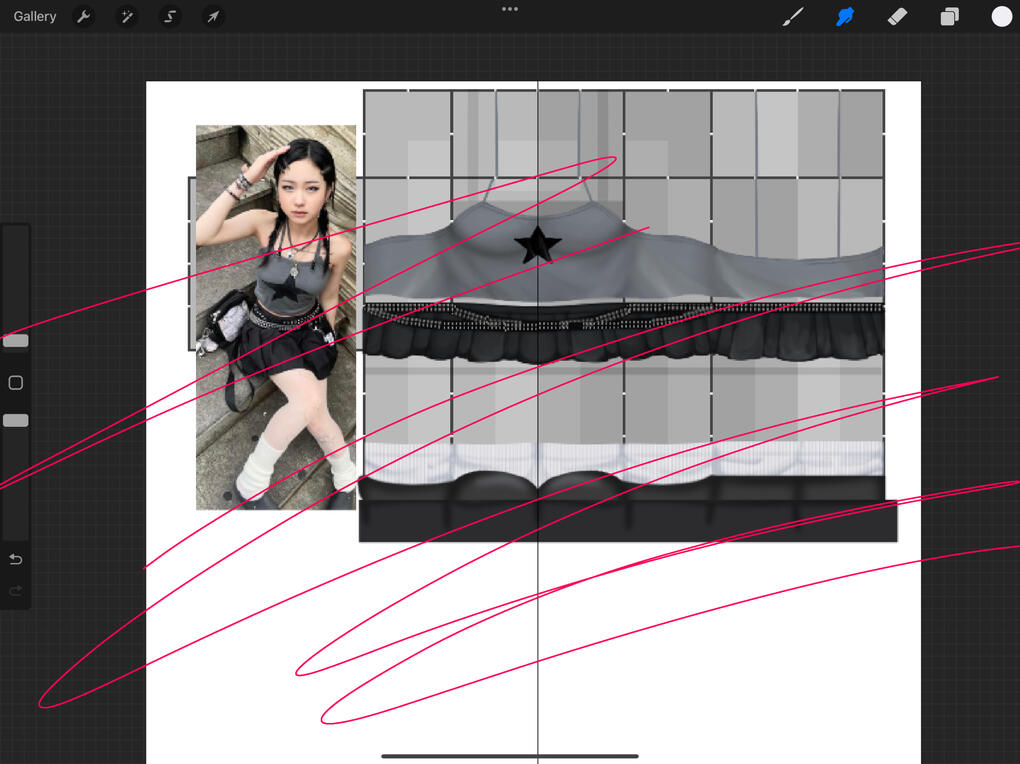Tap the home indicator bar

(x=510, y=756)
